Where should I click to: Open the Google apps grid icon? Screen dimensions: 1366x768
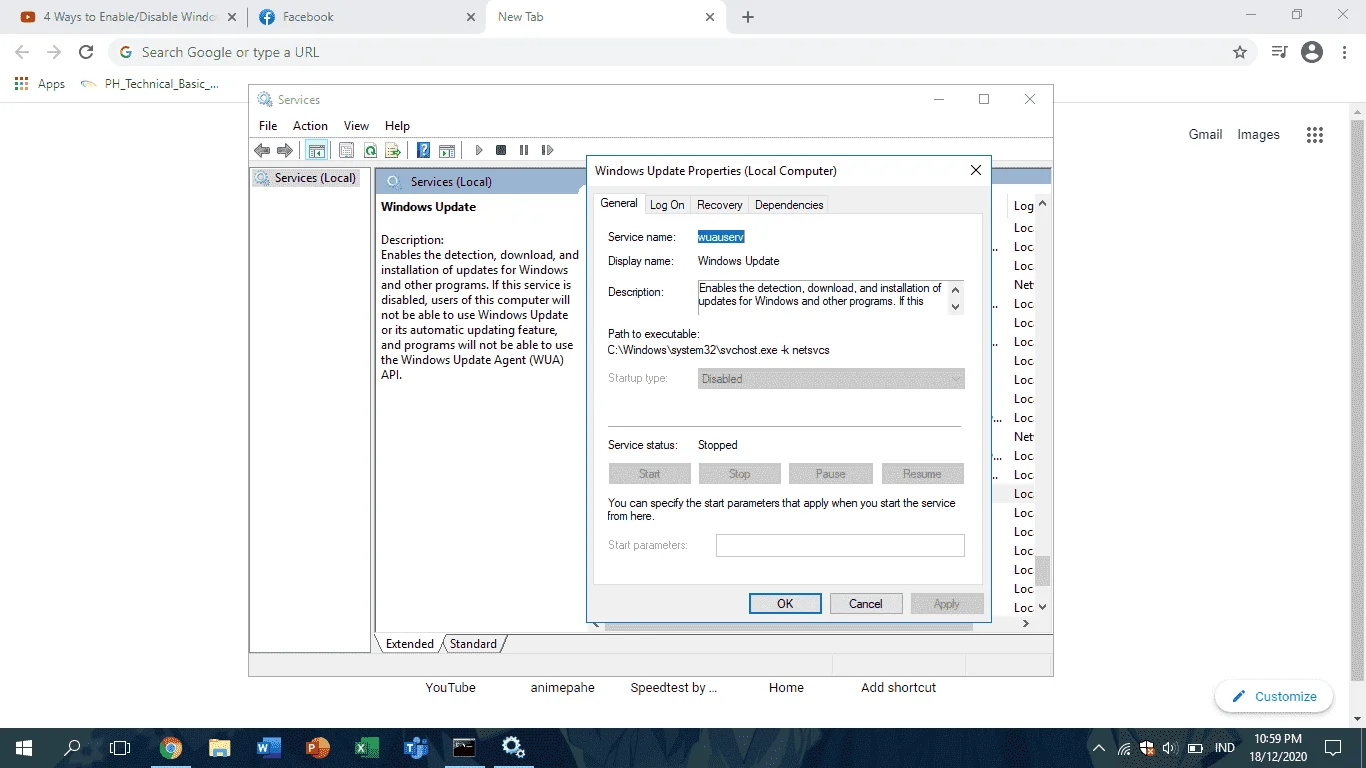(x=1315, y=135)
